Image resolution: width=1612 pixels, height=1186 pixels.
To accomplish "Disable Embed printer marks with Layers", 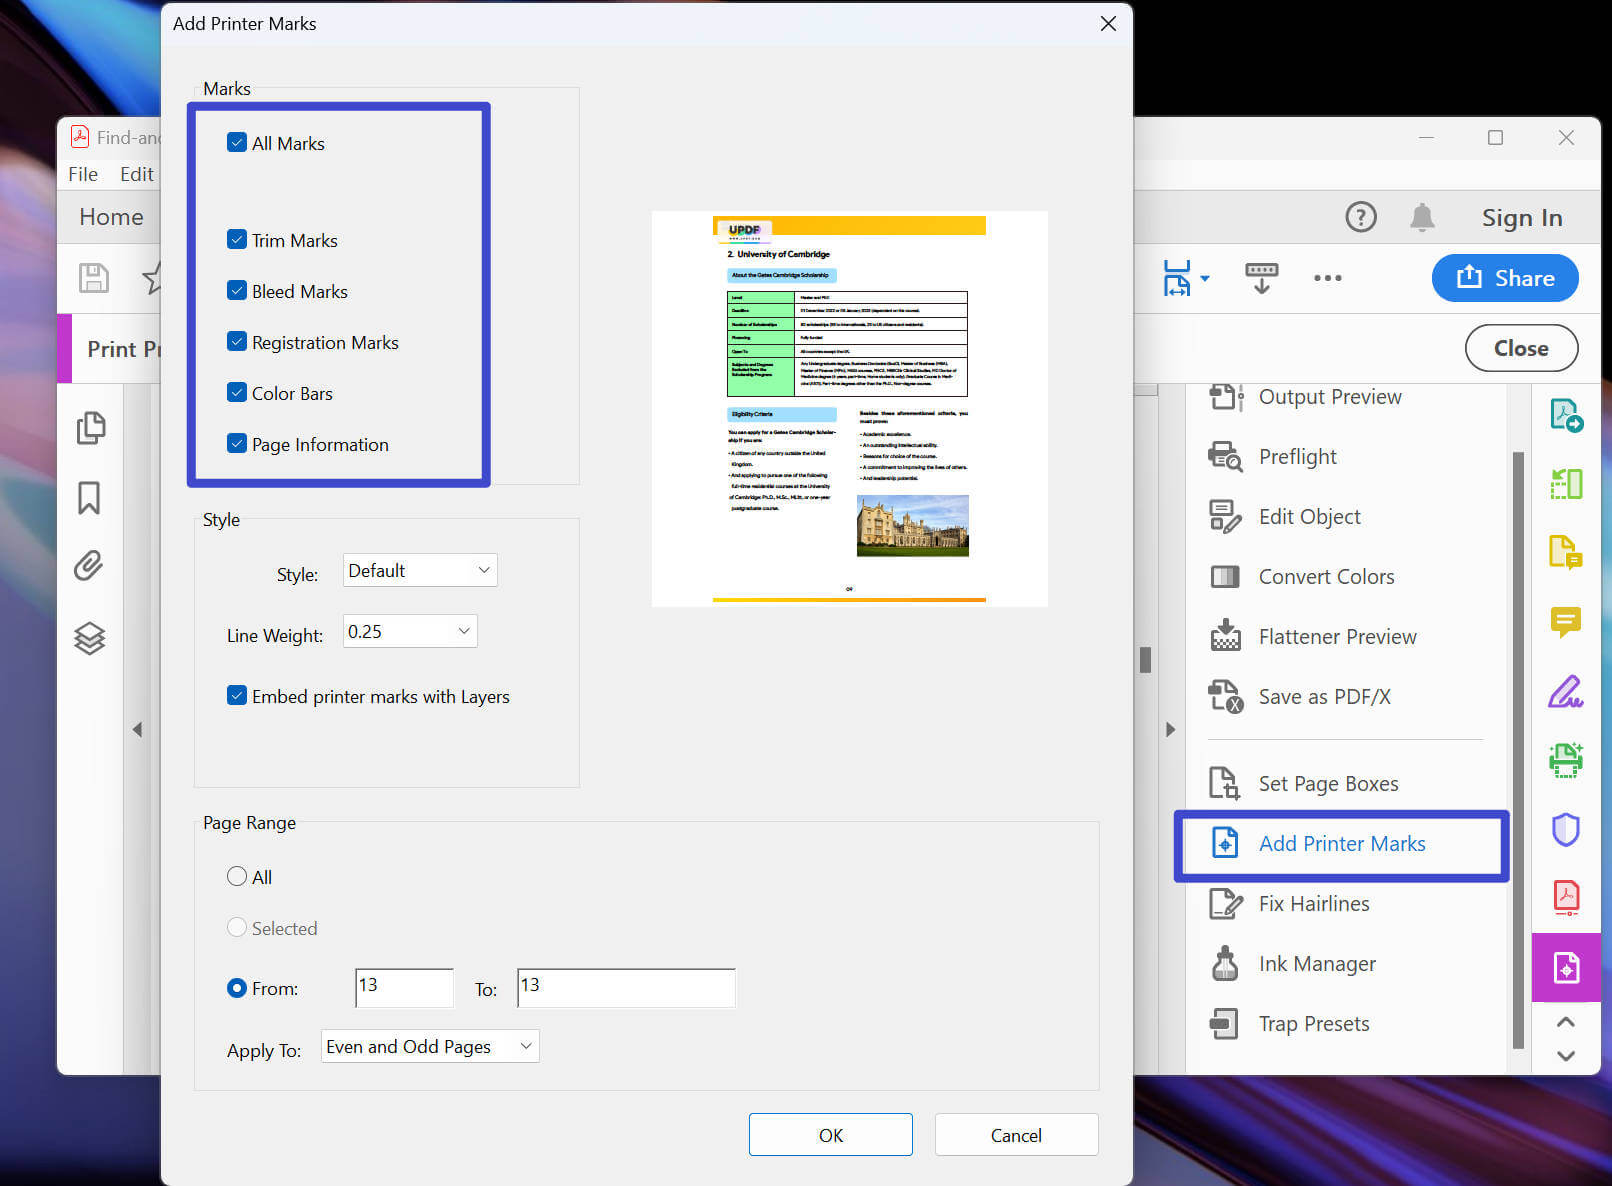I will coord(237,696).
